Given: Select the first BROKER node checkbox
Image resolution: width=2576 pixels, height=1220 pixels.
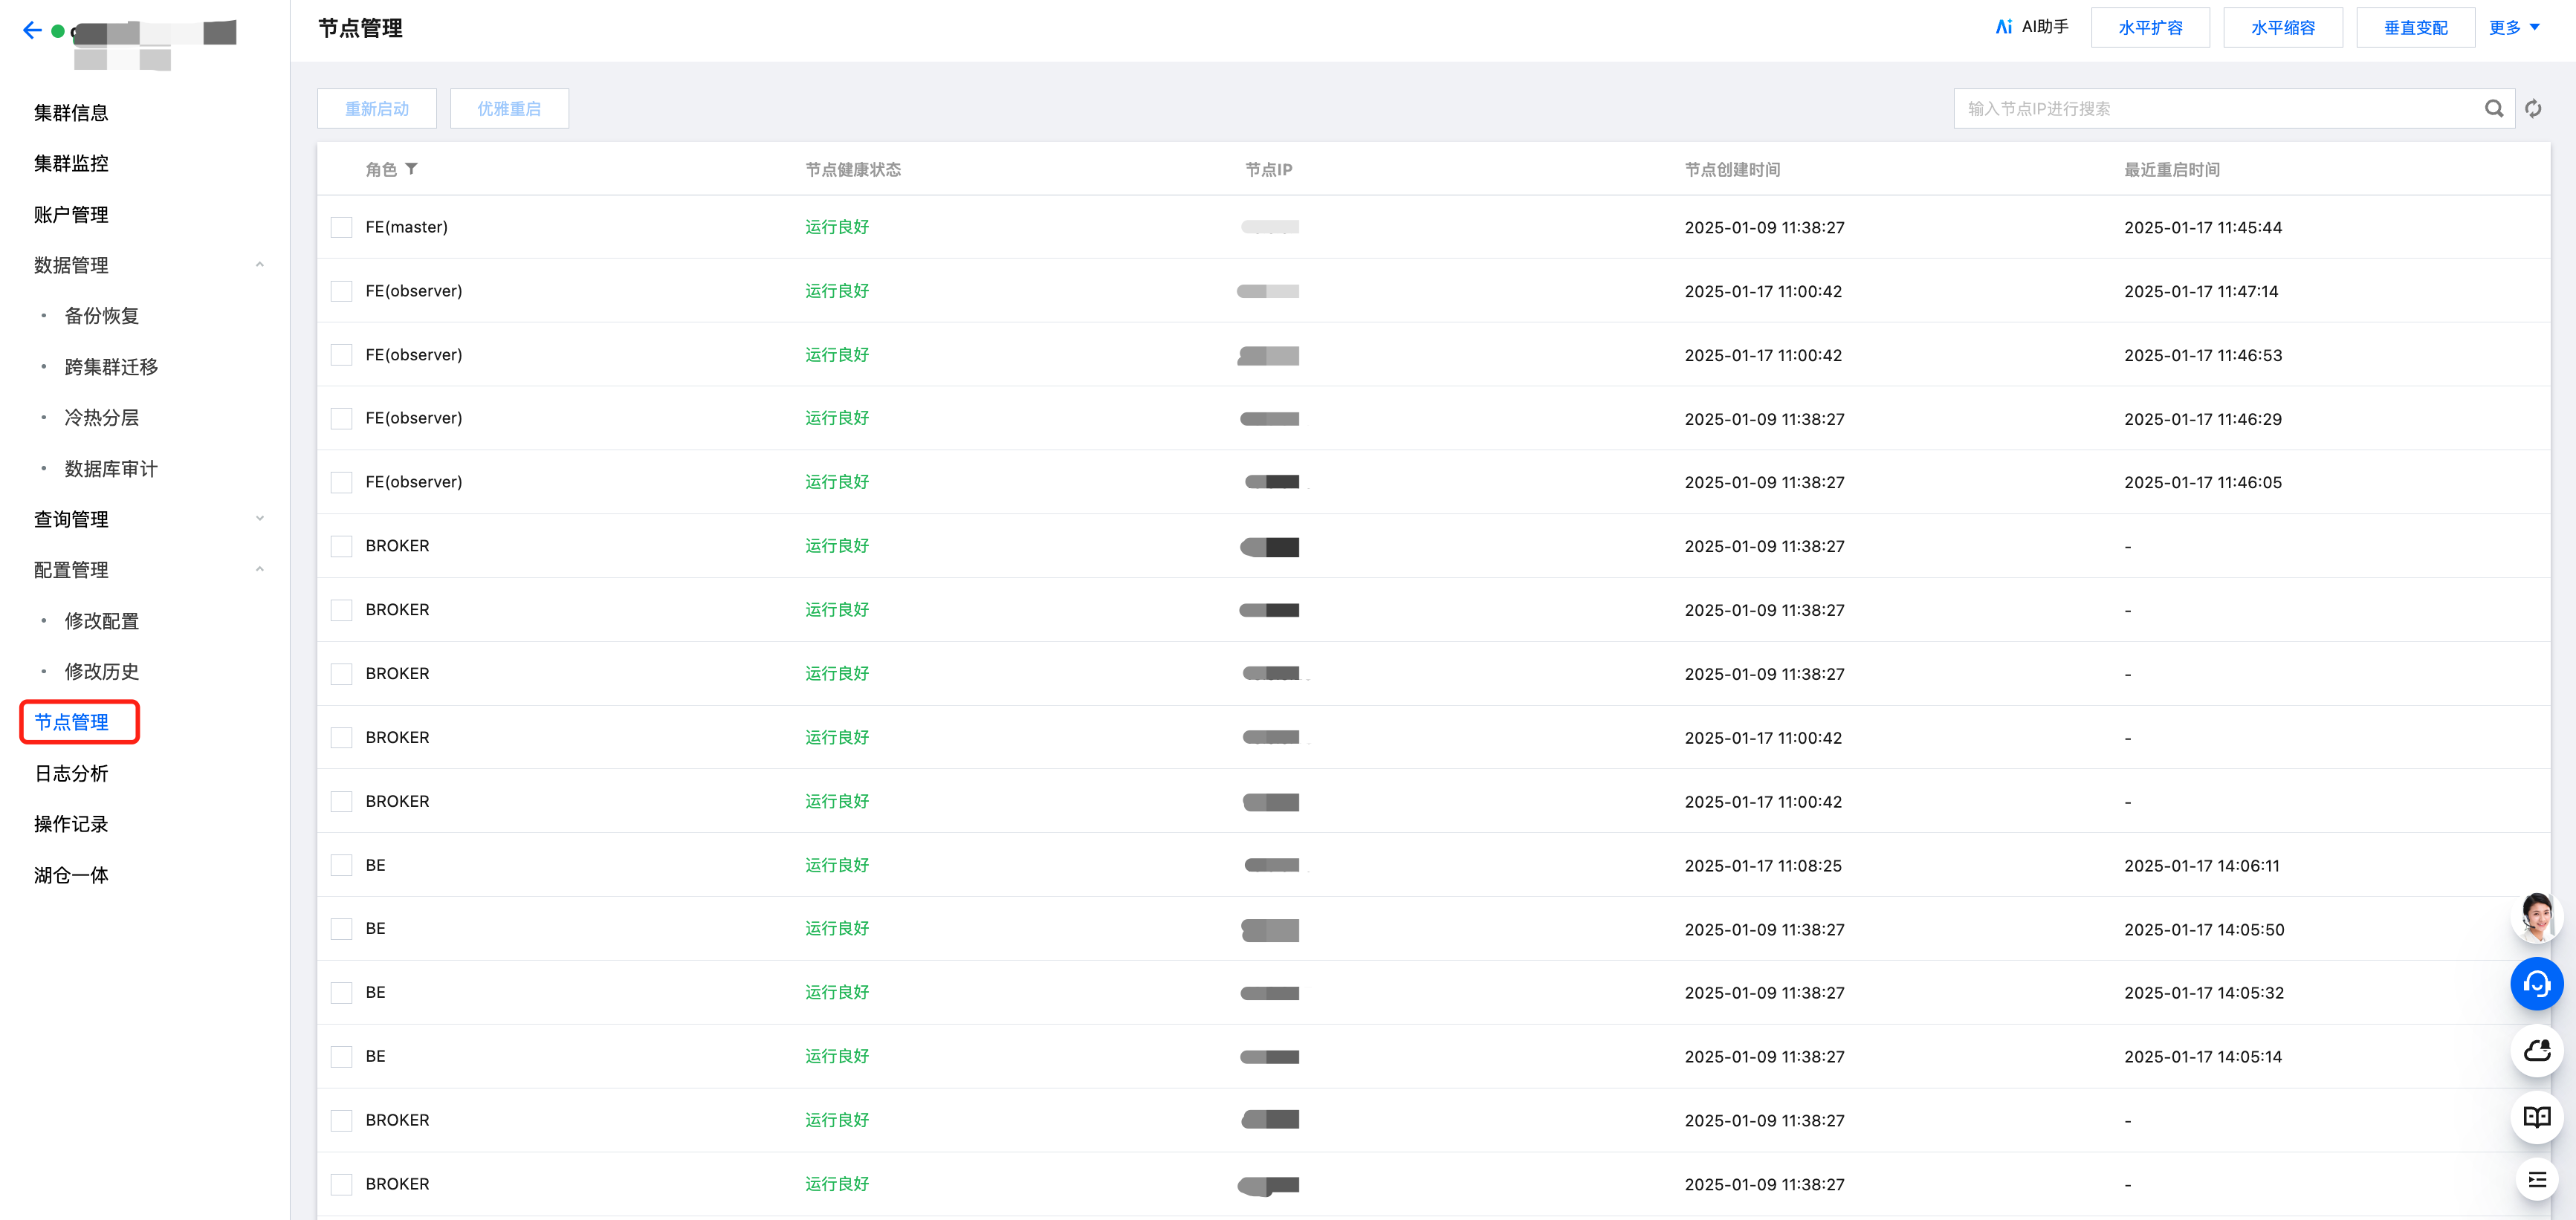Looking at the screenshot, I should click(x=342, y=546).
